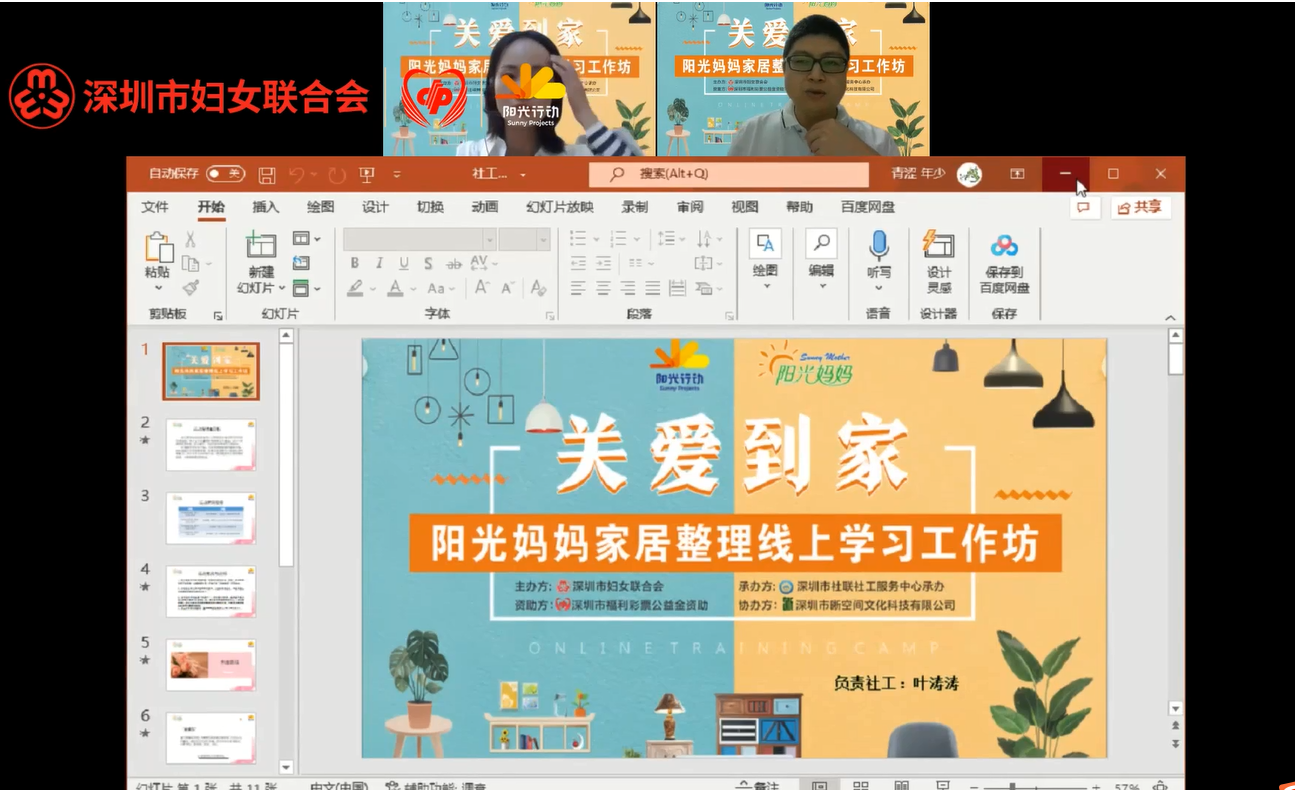Switch to the Slide Show (幻灯片放映) tab

coord(560,207)
